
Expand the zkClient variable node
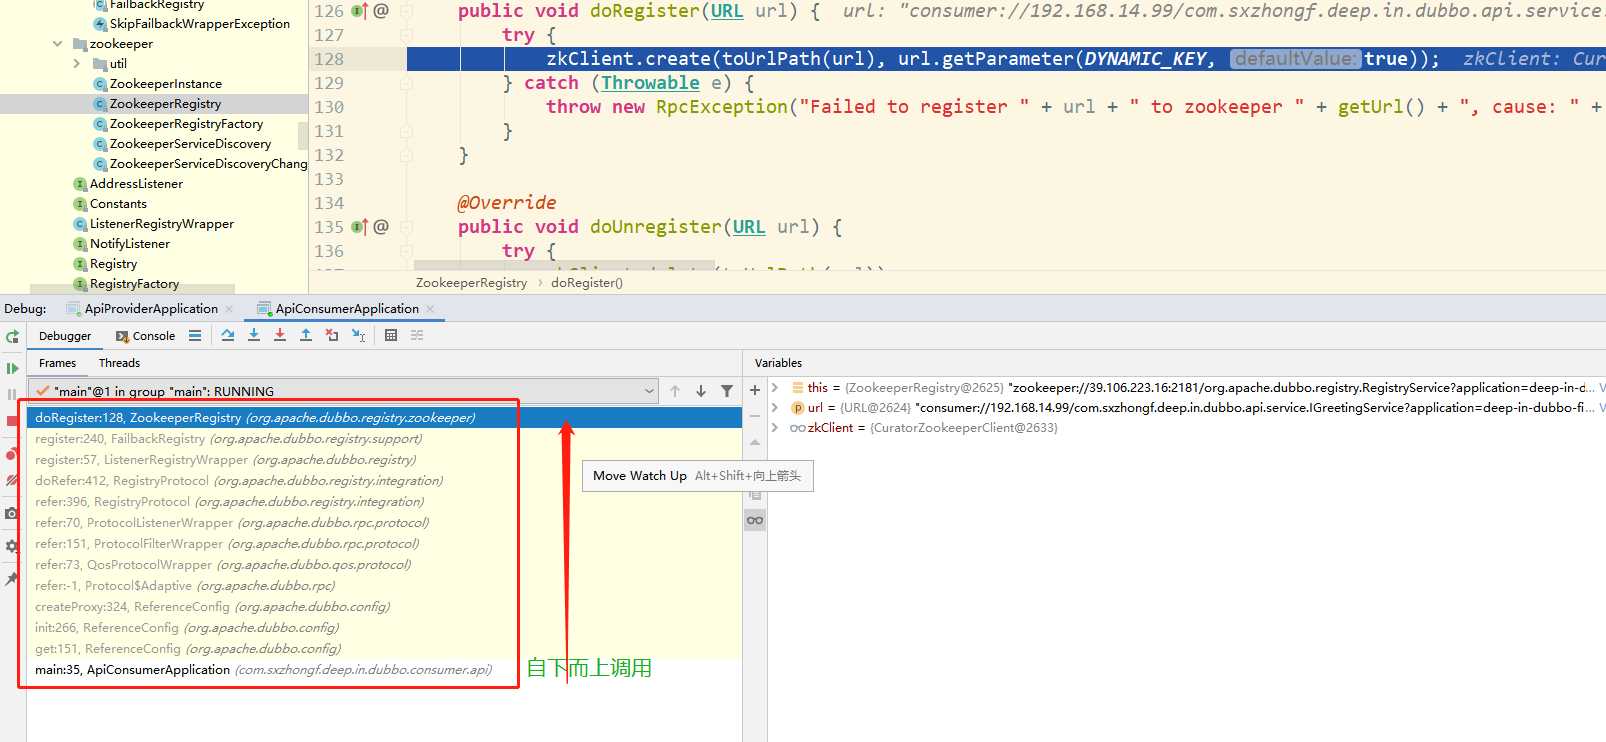point(775,428)
